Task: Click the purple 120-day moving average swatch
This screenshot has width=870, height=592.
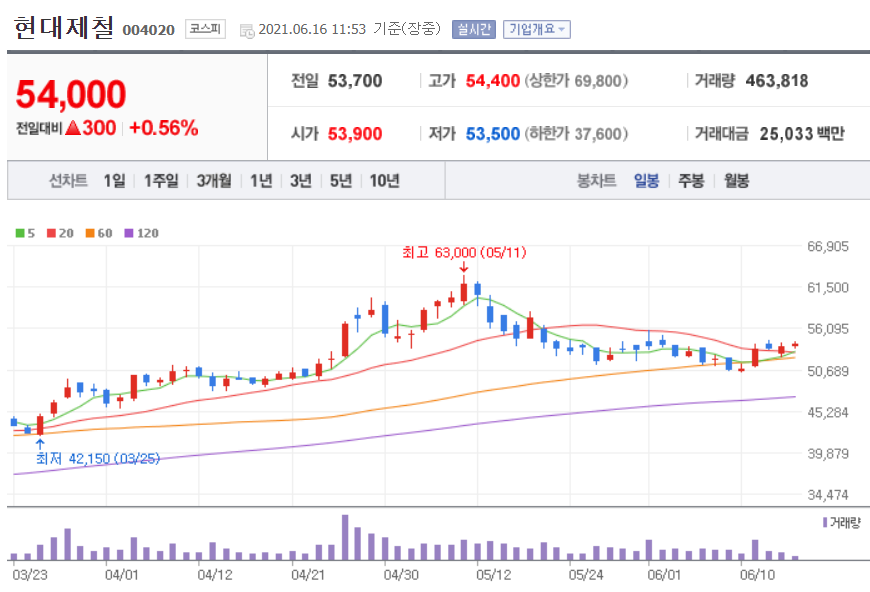Action: [x=129, y=233]
